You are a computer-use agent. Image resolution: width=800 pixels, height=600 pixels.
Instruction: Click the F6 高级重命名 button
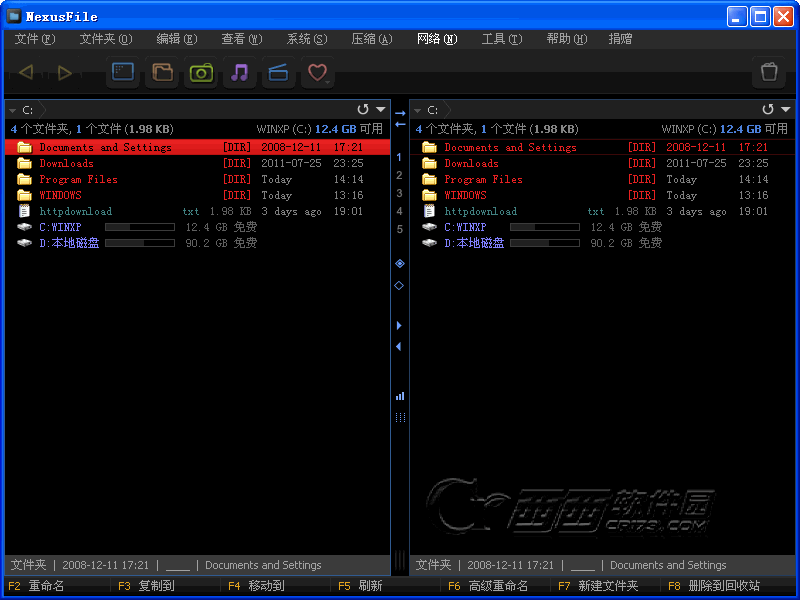[488, 586]
